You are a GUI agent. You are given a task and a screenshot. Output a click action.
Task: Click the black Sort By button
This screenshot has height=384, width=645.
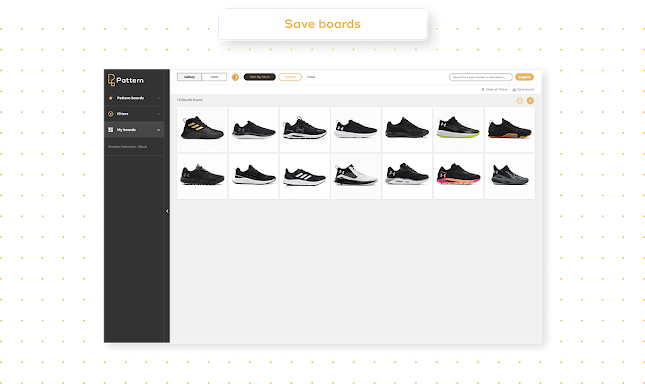(x=260, y=77)
